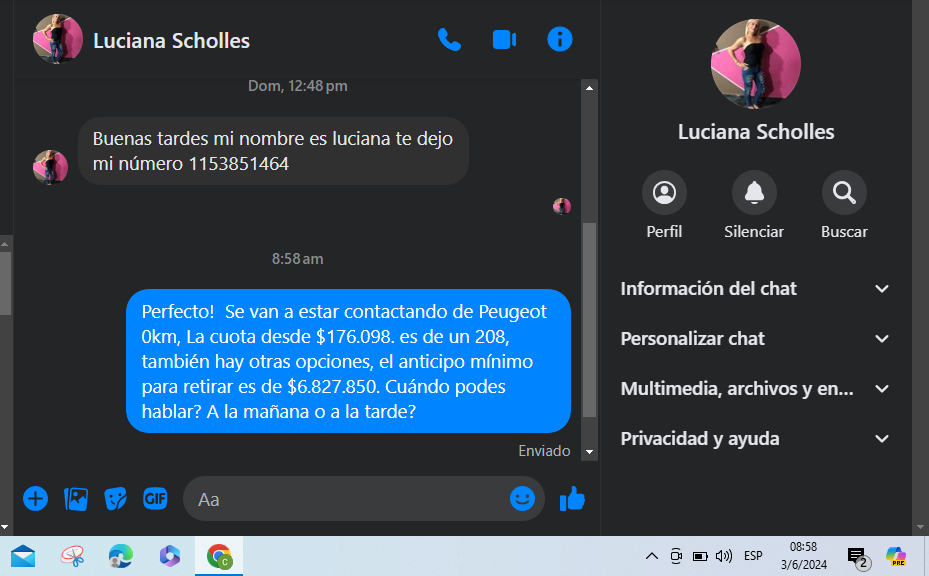Start a video call from the chat header
The width and height of the screenshot is (929, 576).
504,40
